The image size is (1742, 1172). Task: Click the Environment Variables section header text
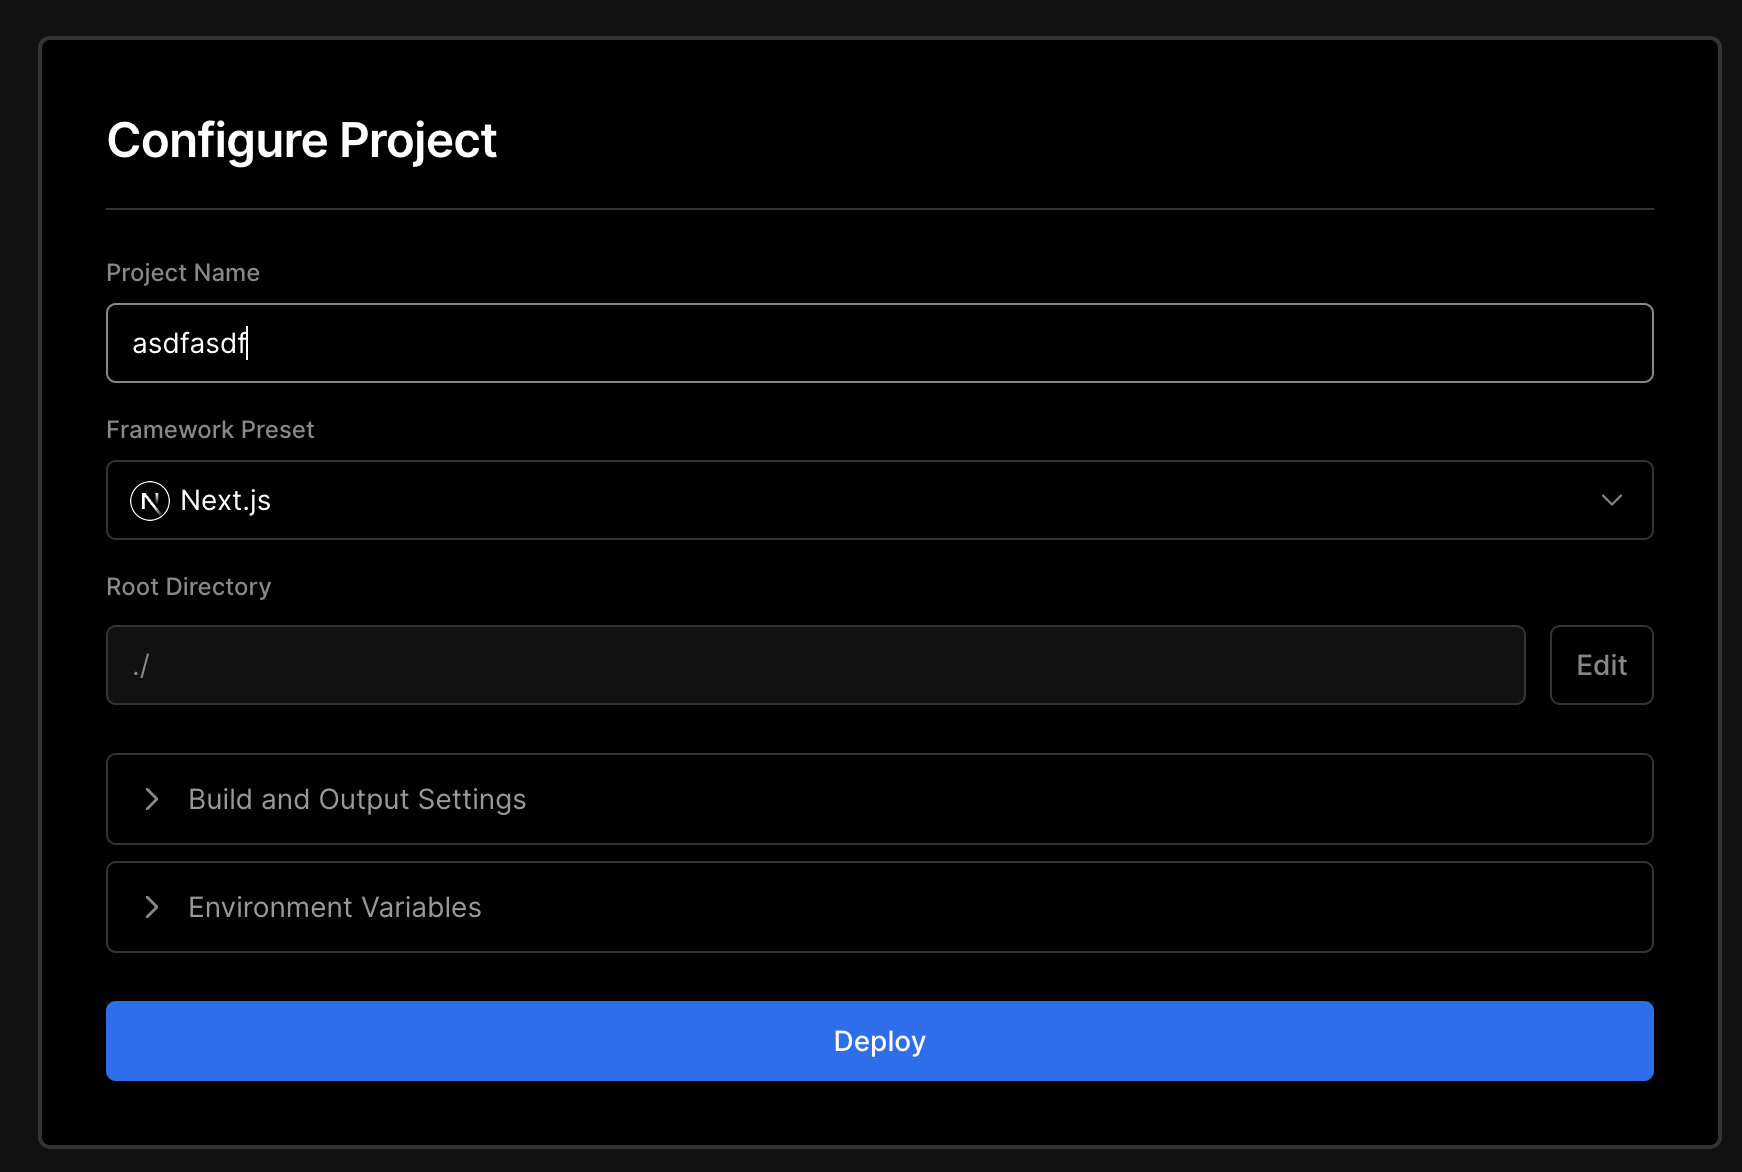click(334, 907)
